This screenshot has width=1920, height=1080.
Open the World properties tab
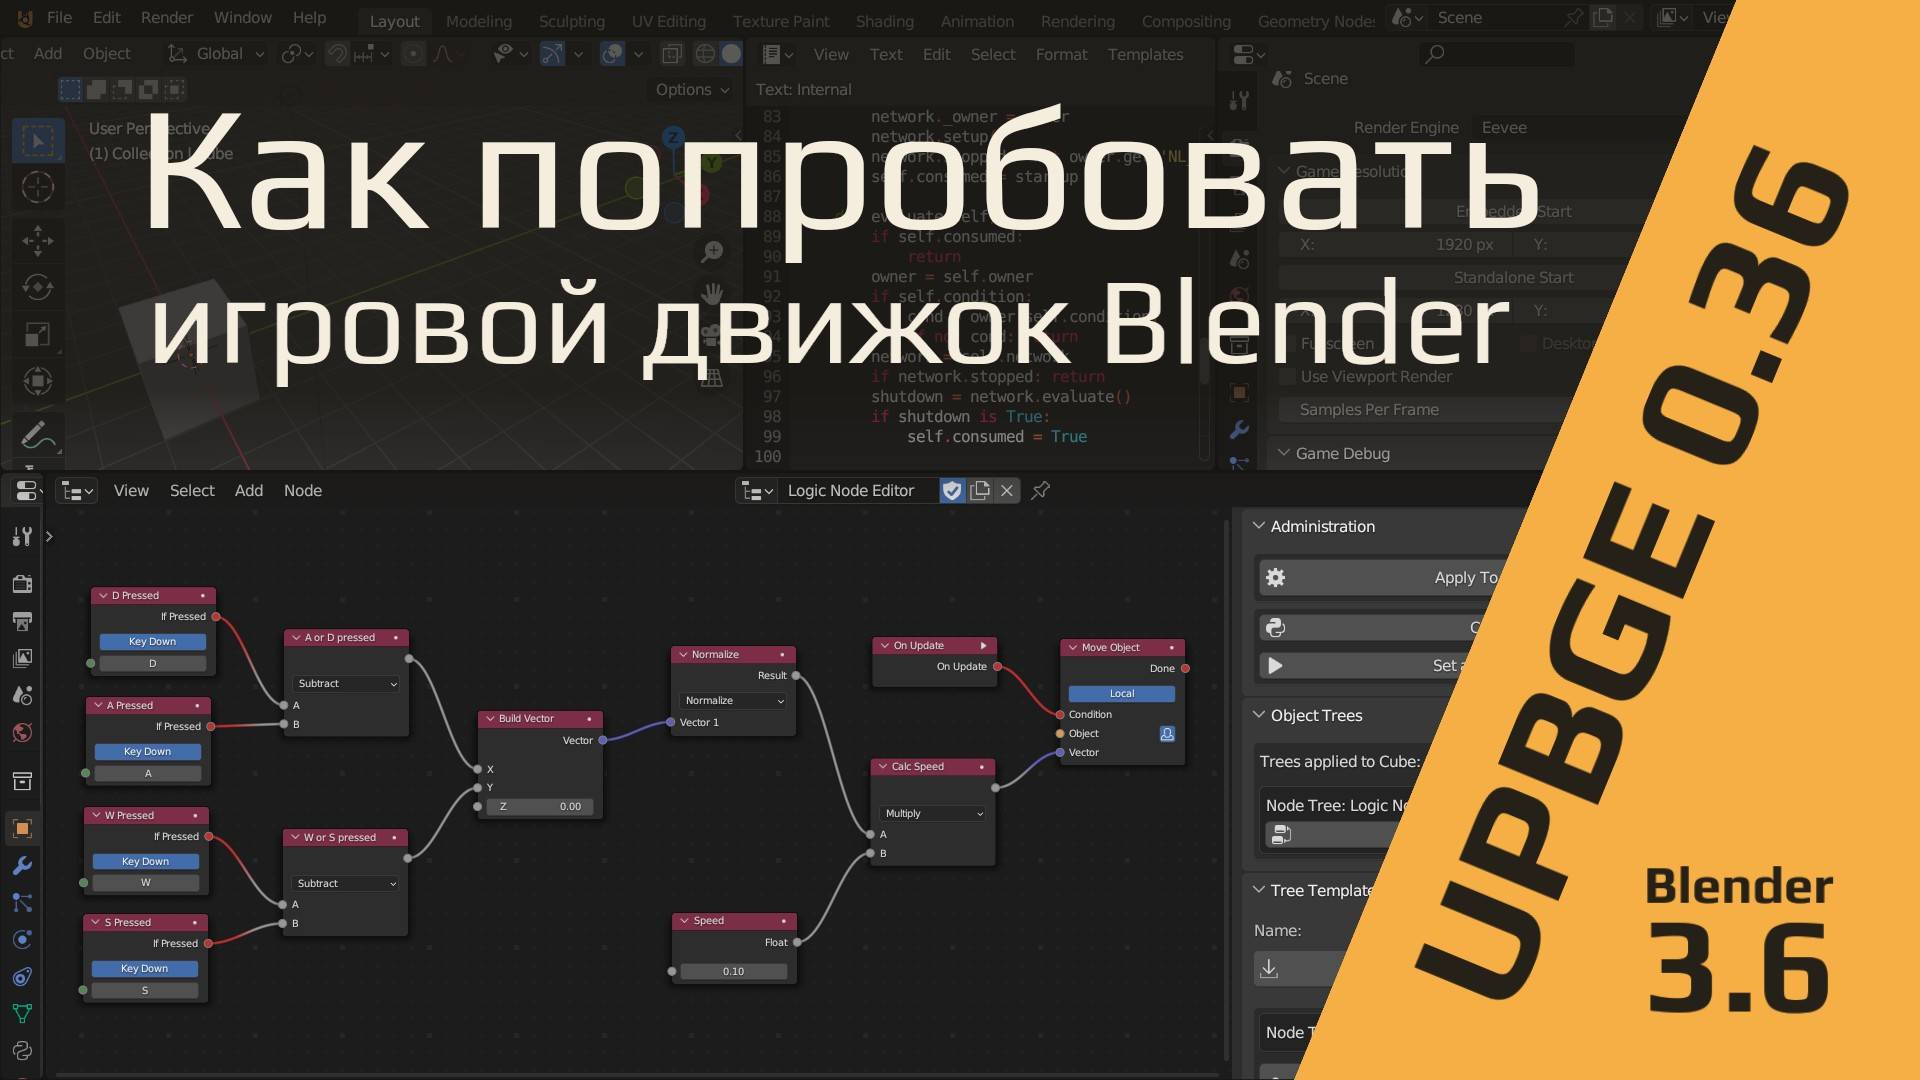pos(22,733)
